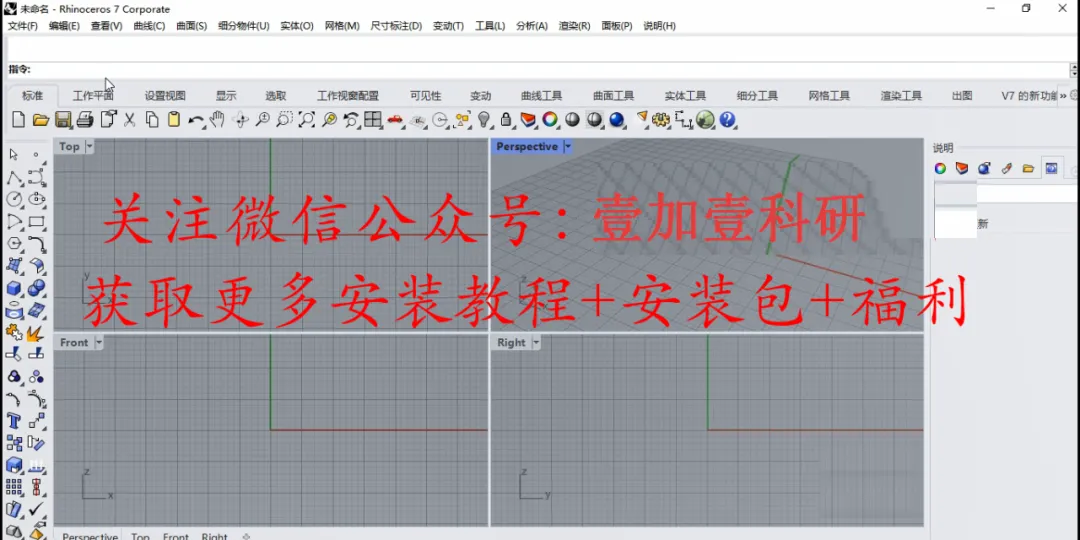Switch to the 设置视图 toolbar tab
Image resolution: width=1080 pixels, height=540 pixels.
[x=165, y=96]
